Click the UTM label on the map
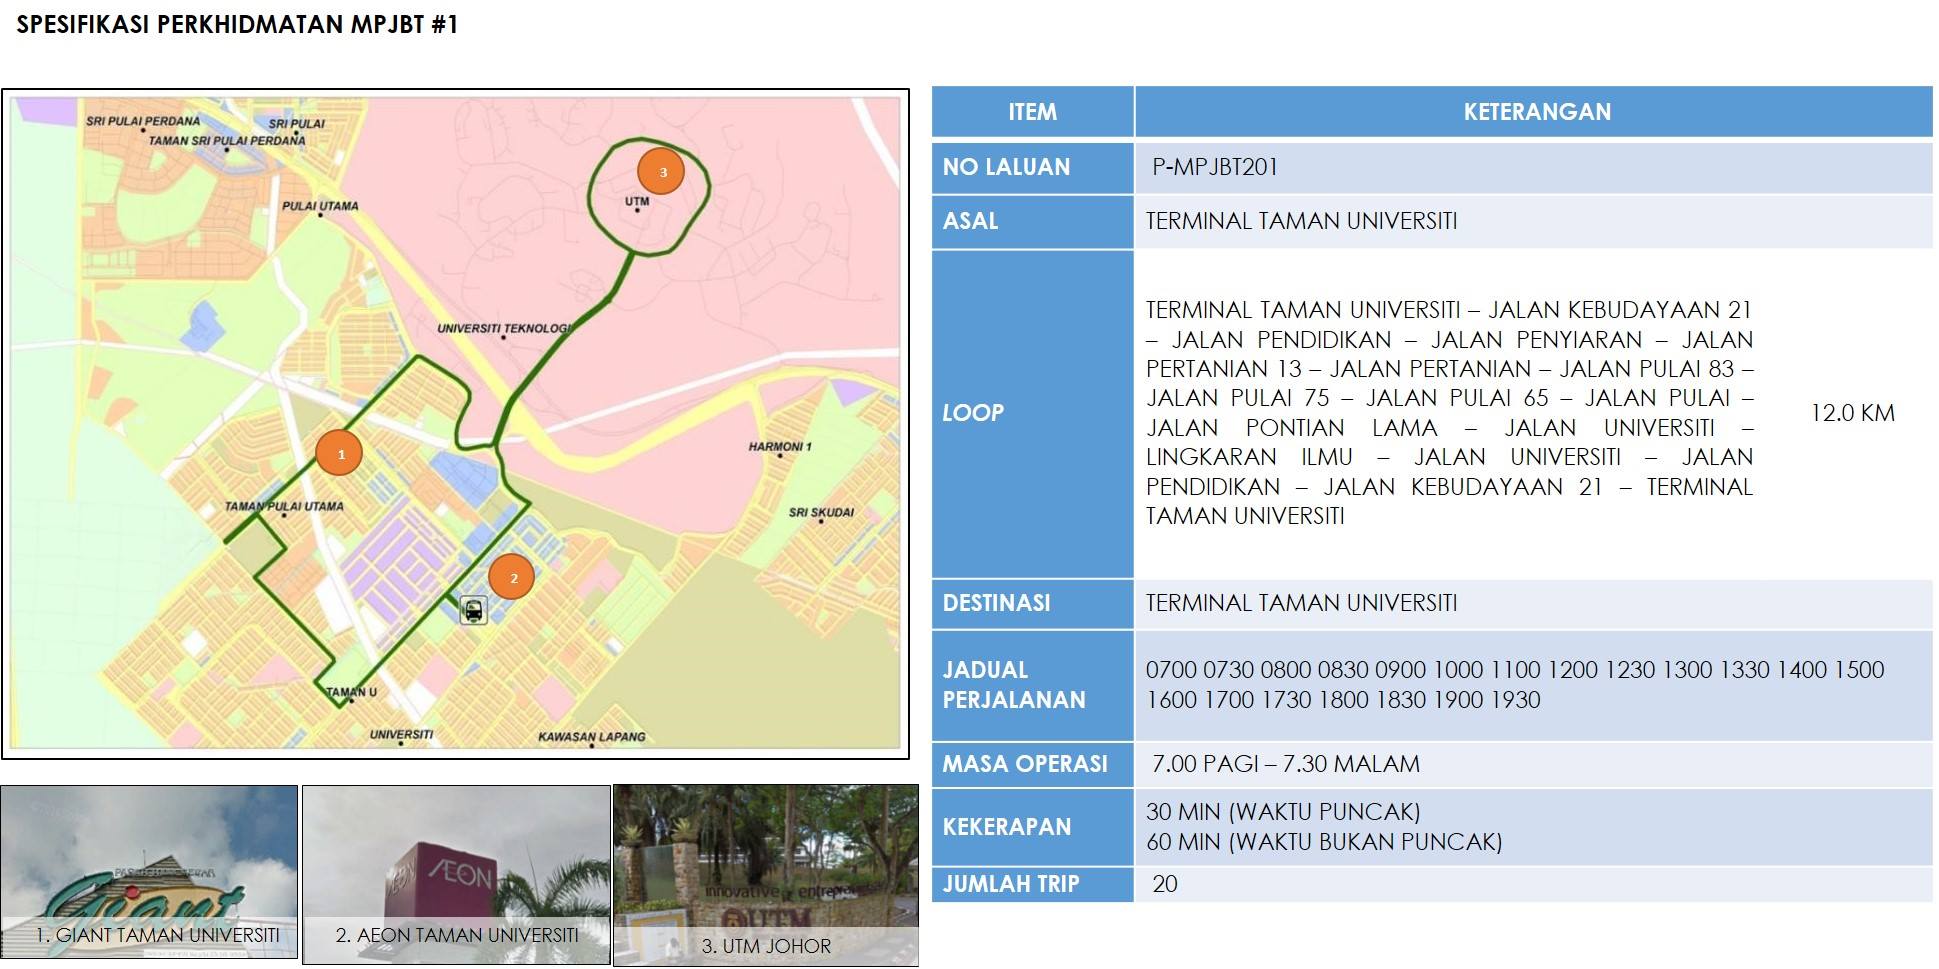This screenshot has height=969, width=1939. (637, 201)
